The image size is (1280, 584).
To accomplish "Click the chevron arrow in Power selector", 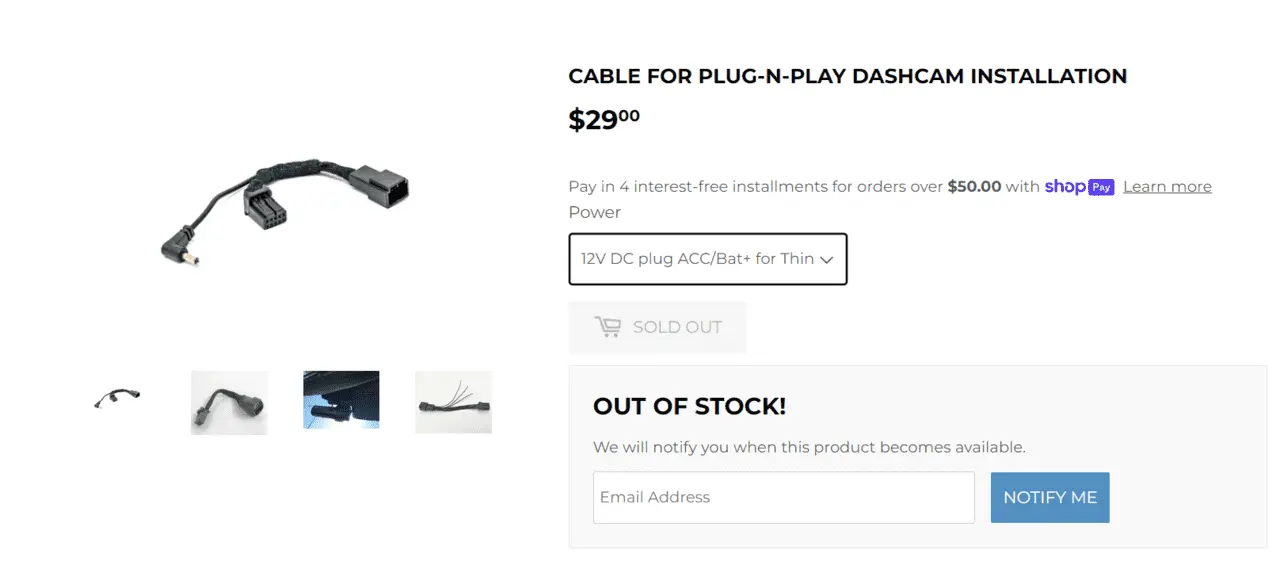I will [x=826, y=260].
